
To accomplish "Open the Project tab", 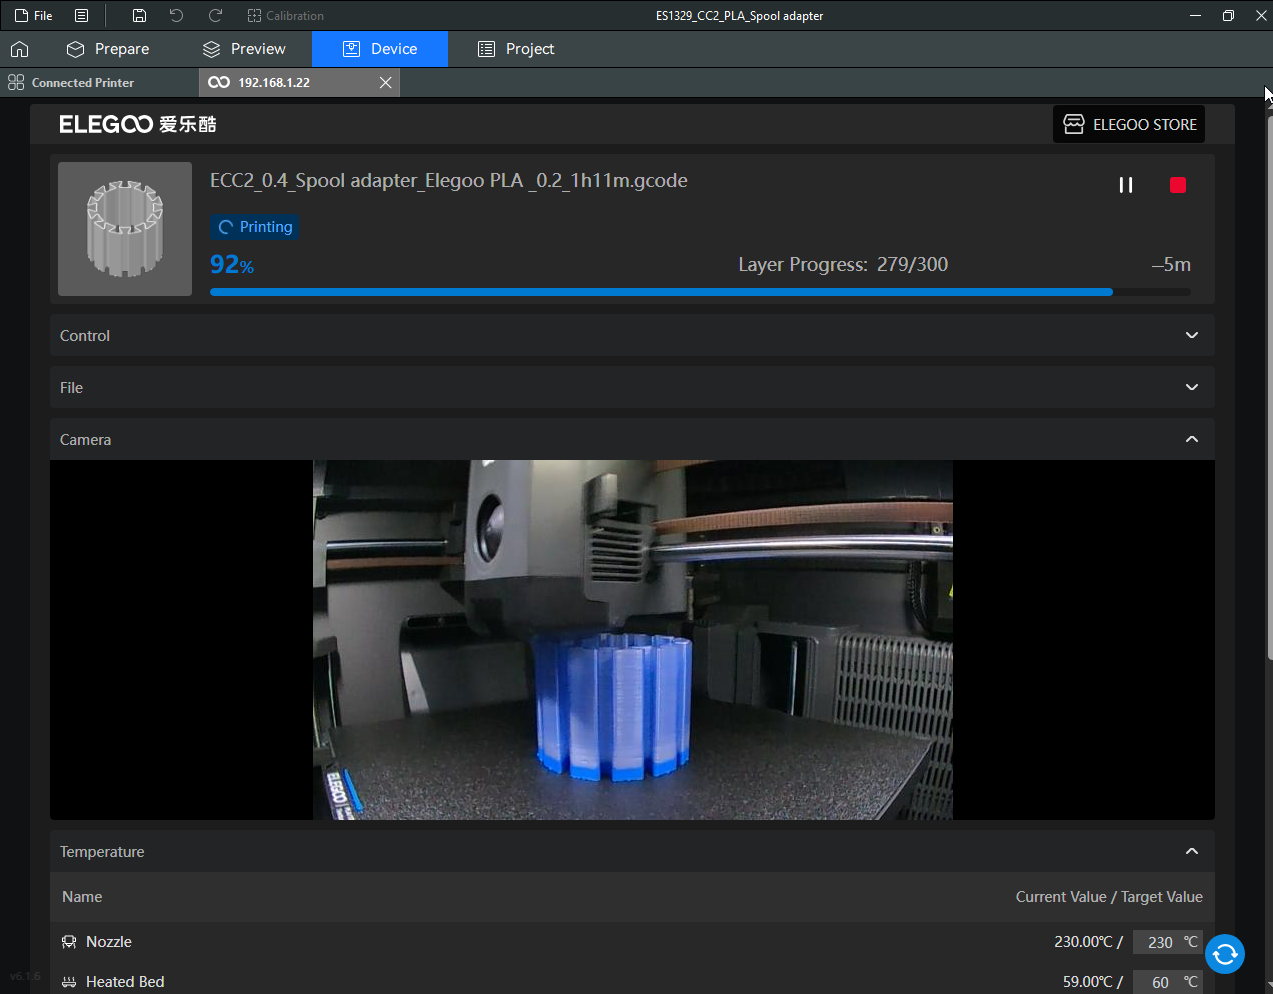I will tap(516, 49).
